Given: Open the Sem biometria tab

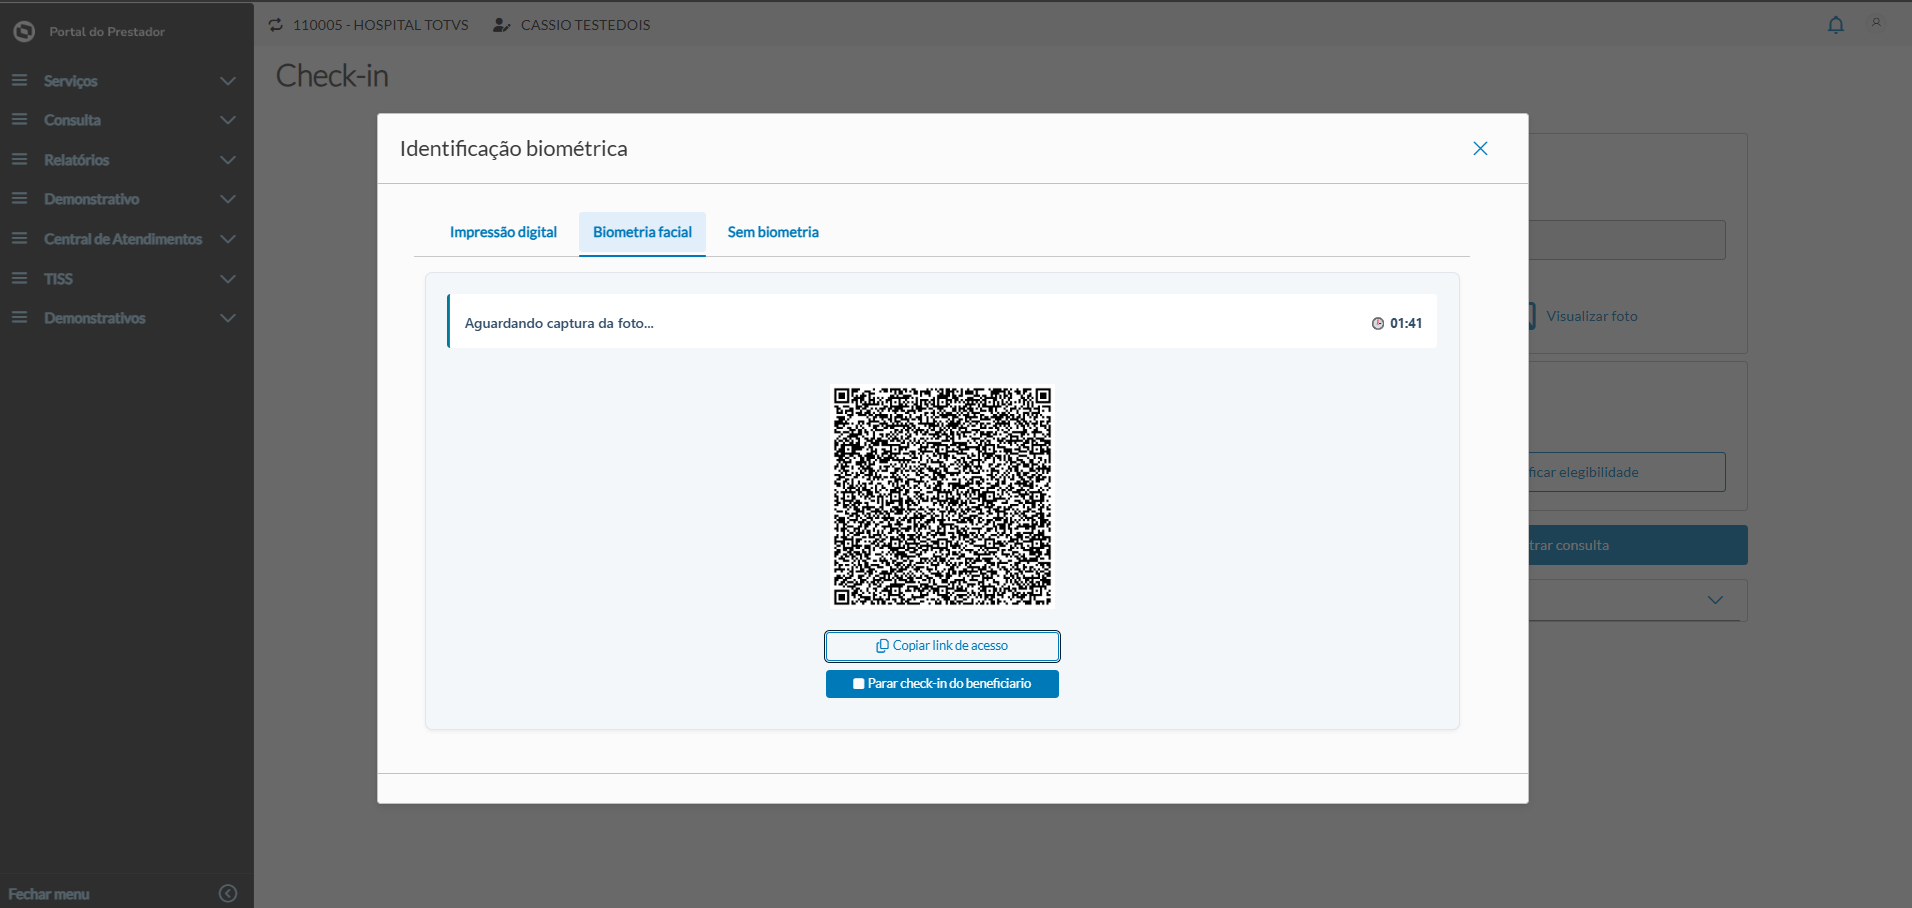Looking at the screenshot, I should point(773,233).
